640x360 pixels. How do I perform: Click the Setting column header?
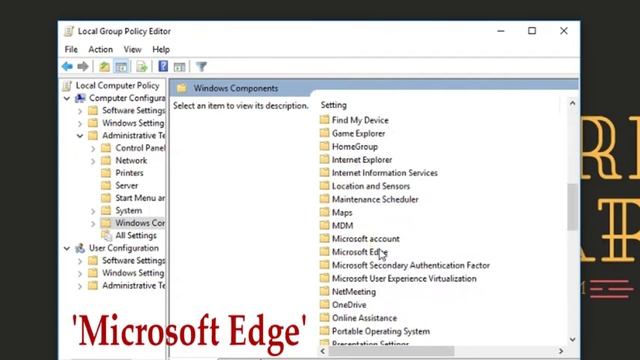tap(334, 105)
